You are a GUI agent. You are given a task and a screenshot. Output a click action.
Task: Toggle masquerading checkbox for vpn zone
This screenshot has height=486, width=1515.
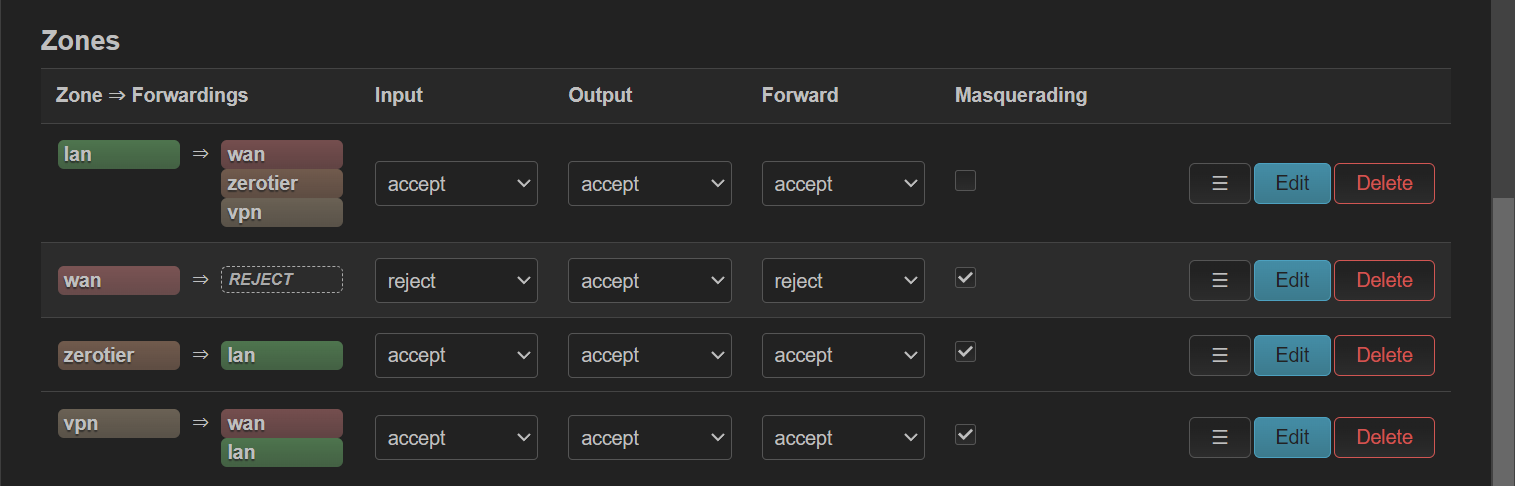pos(965,434)
